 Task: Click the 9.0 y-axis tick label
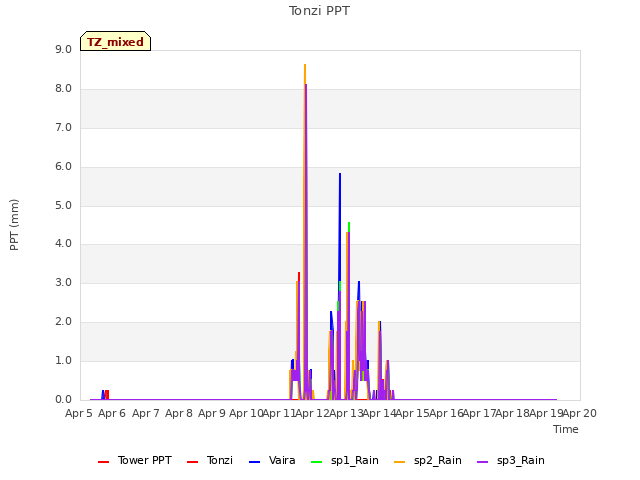[63, 49]
